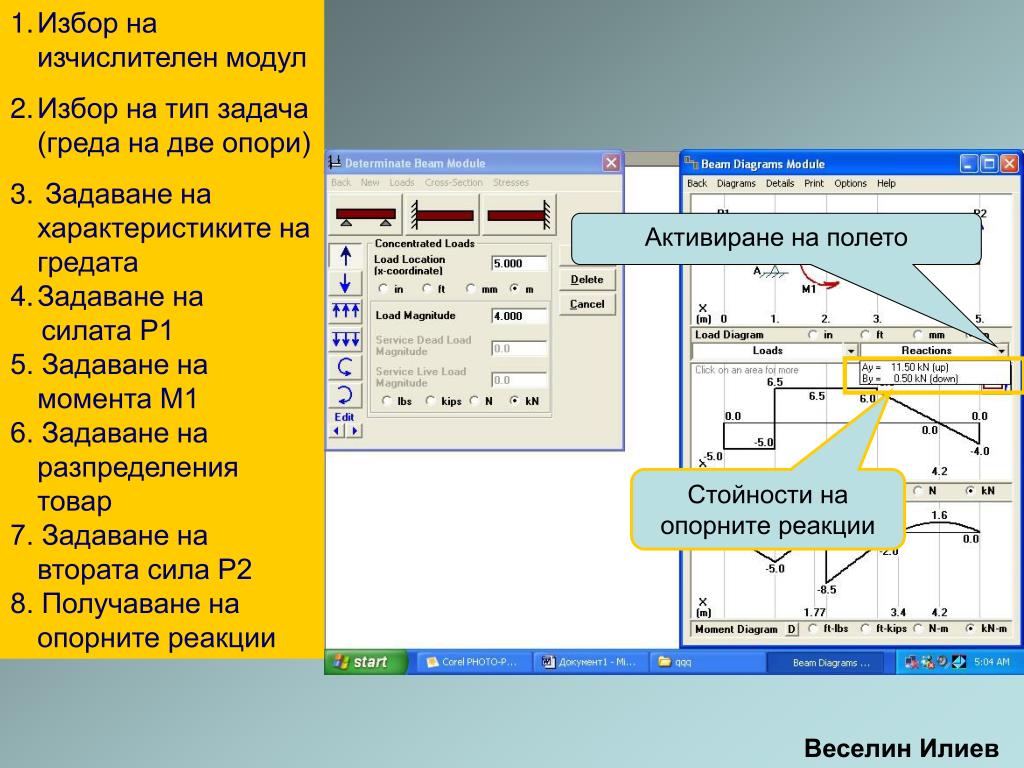Image resolution: width=1024 pixels, height=768 pixels.
Task: Switch to Beam Diagrams taskbar item
Action: [x=825, y=662]
